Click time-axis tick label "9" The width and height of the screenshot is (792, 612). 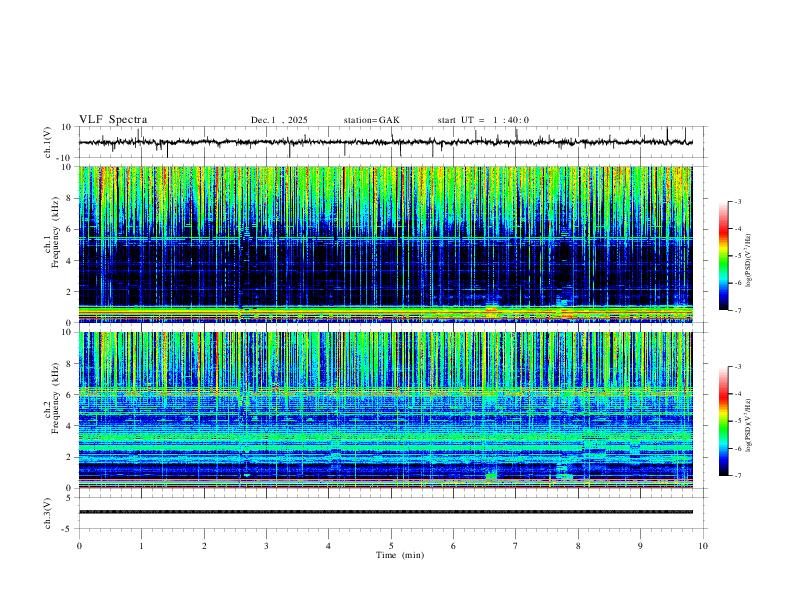640,546
